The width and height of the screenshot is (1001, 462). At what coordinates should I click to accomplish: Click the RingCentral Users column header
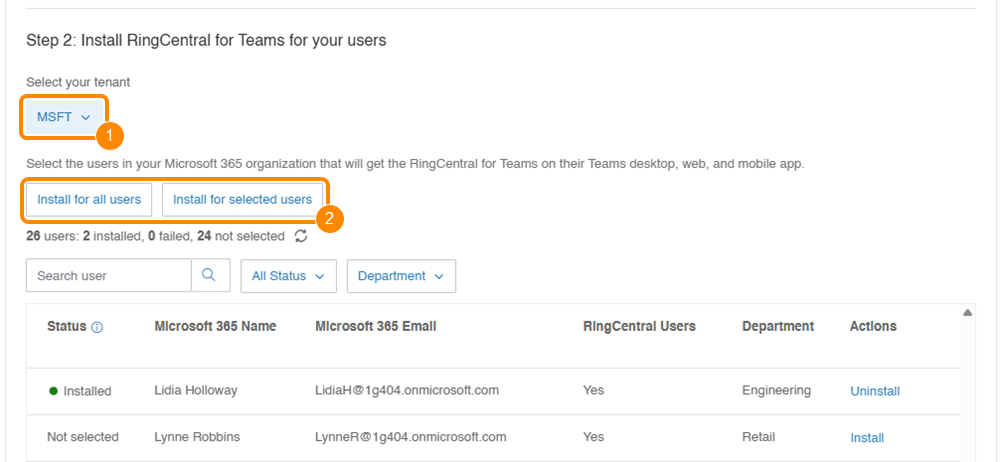pos(639,326)
